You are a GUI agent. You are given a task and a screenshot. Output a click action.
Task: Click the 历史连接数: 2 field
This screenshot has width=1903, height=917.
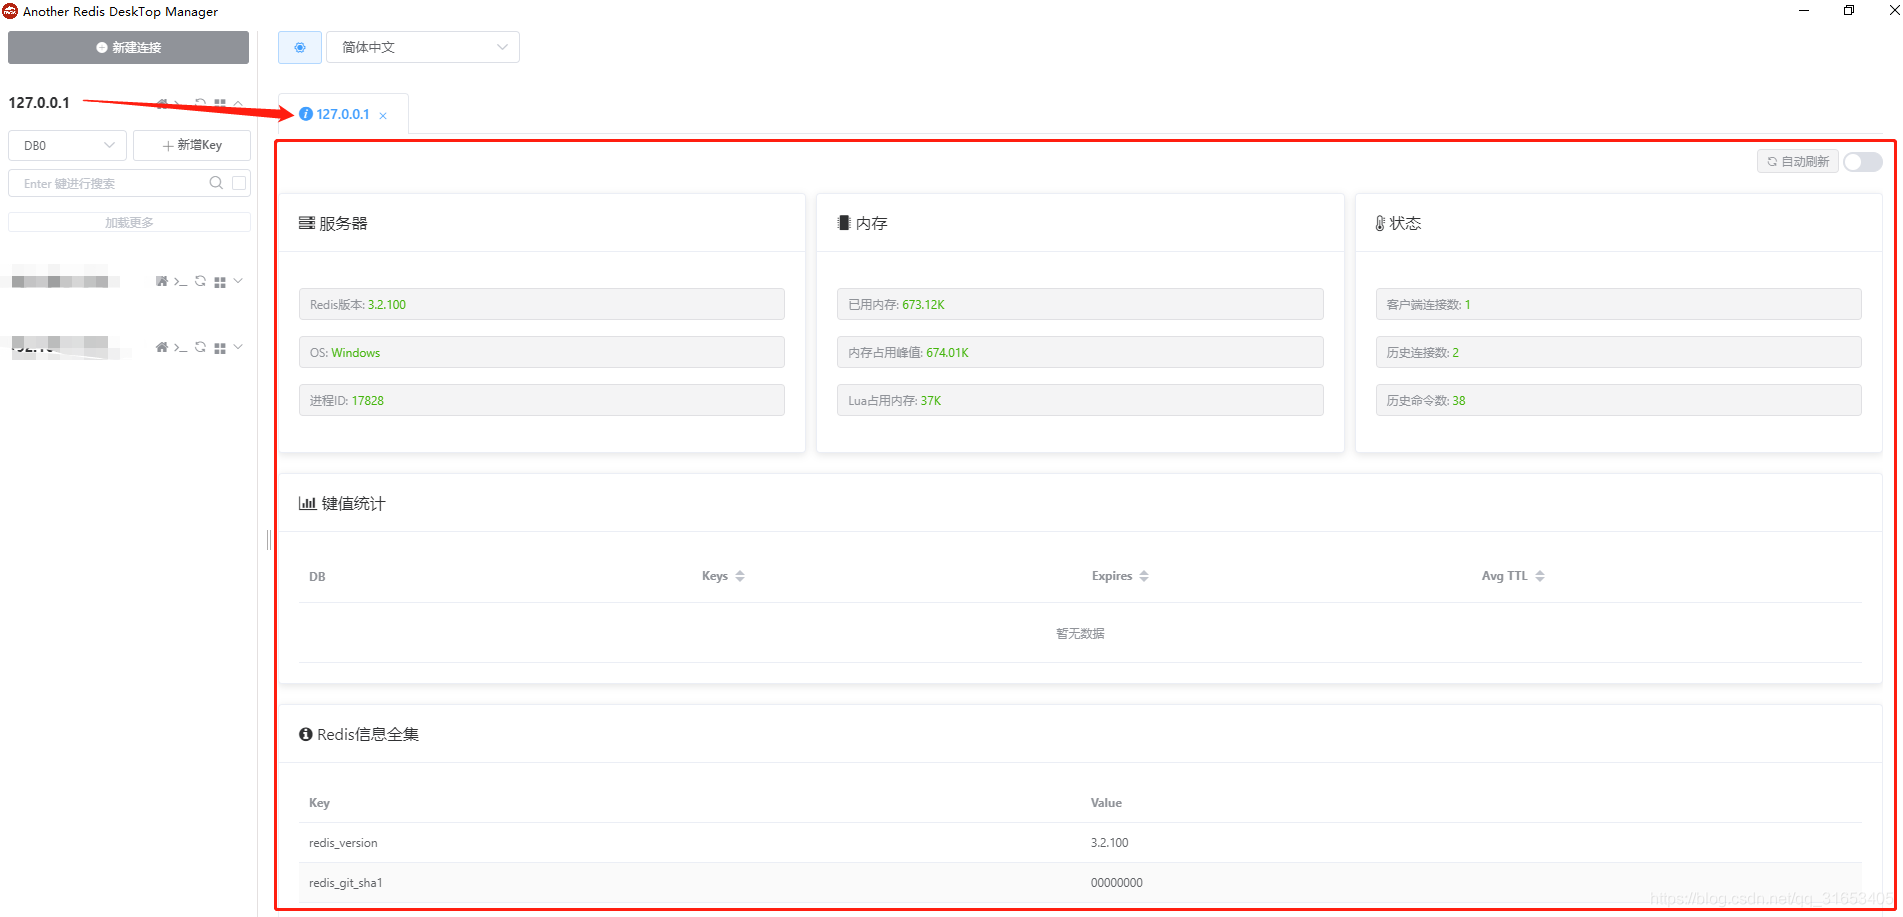[1618, 352]
